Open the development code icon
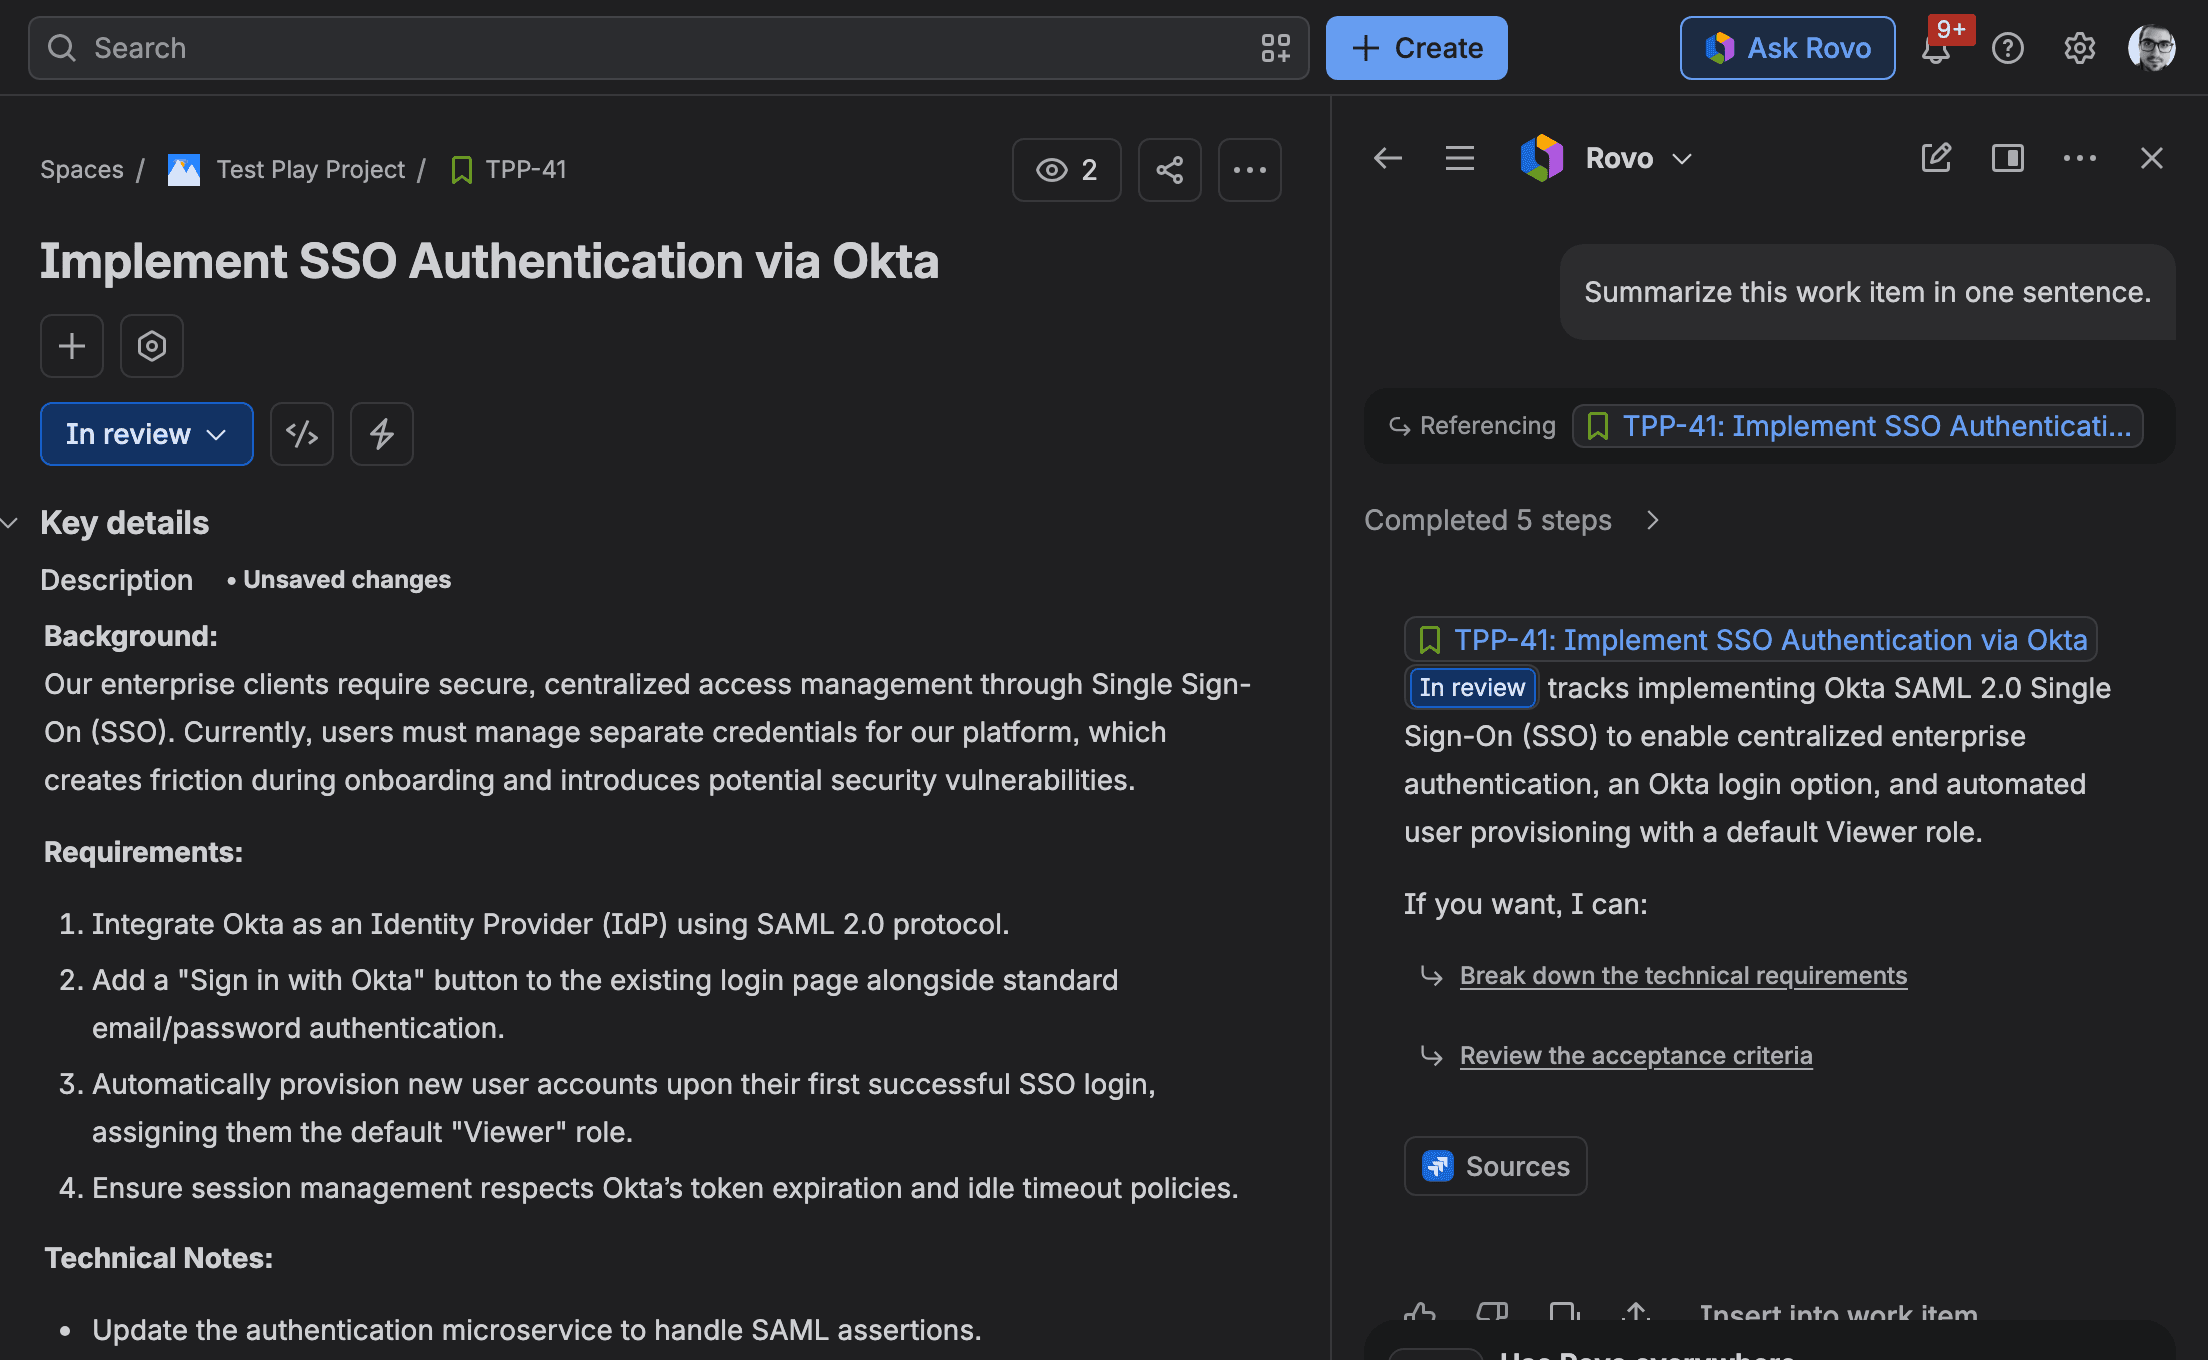This screenshot has height=1360, width=2208. click(302, 434)
